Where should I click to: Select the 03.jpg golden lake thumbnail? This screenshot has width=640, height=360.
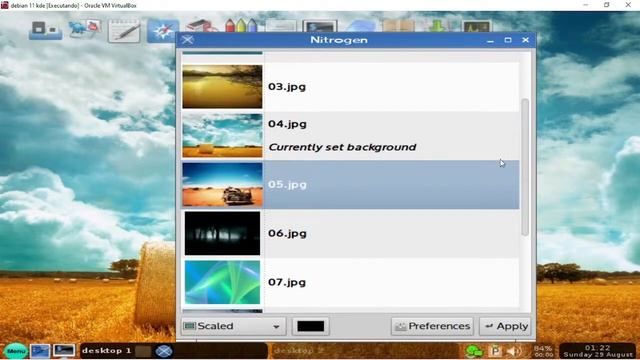coord(222,87)
